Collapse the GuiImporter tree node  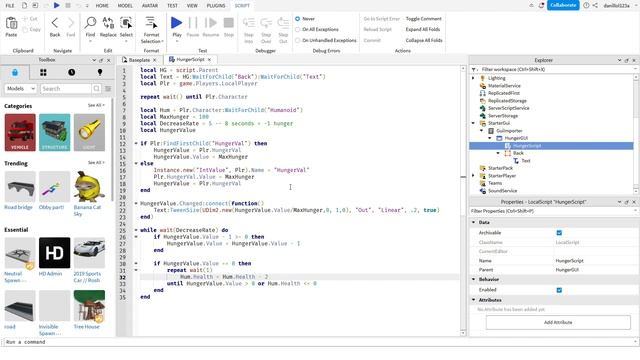point(482,131)
